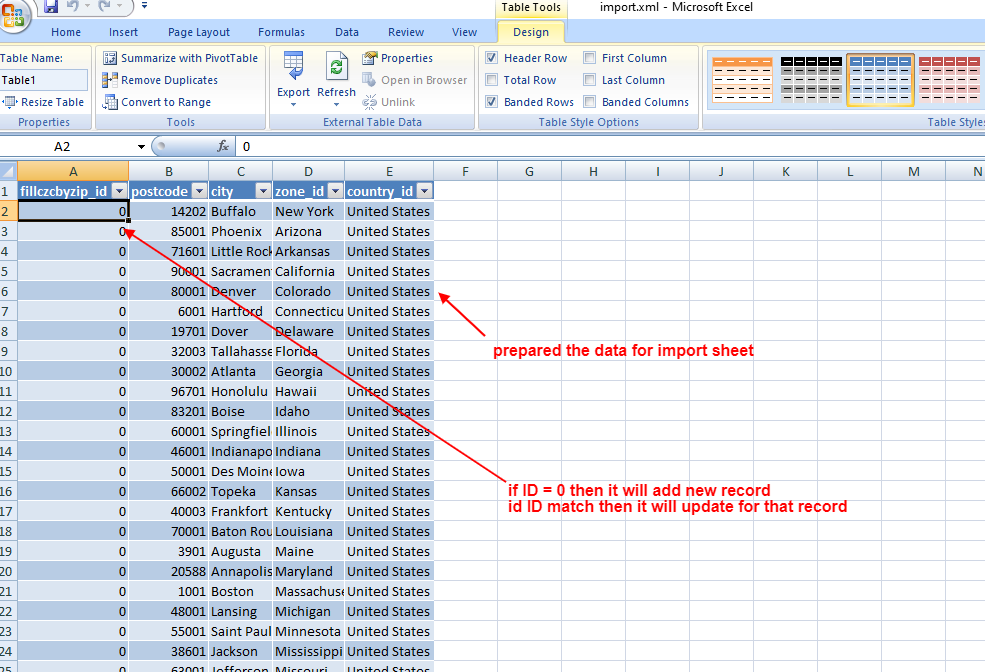Toggle the Header Row checkbox
The width and height of the screenshot is (985, 672).
pyautogui.click(x=492, y=58)
